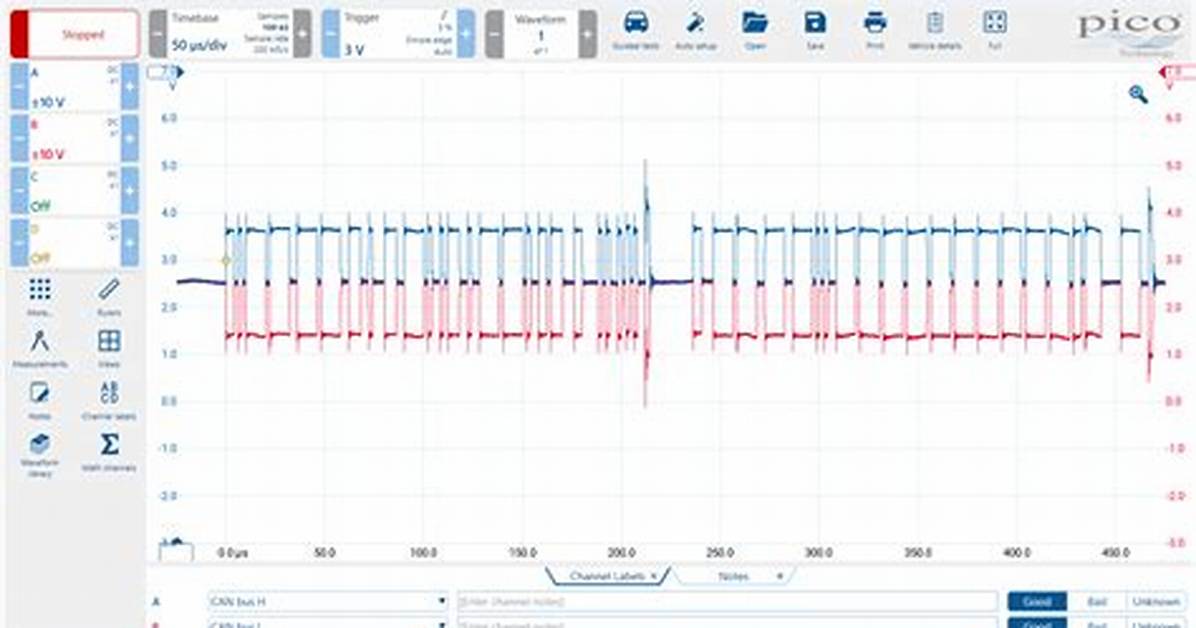1196x628 pixels.
Task: Click the Channel B axis offset handle
Action: [1177, 72]
